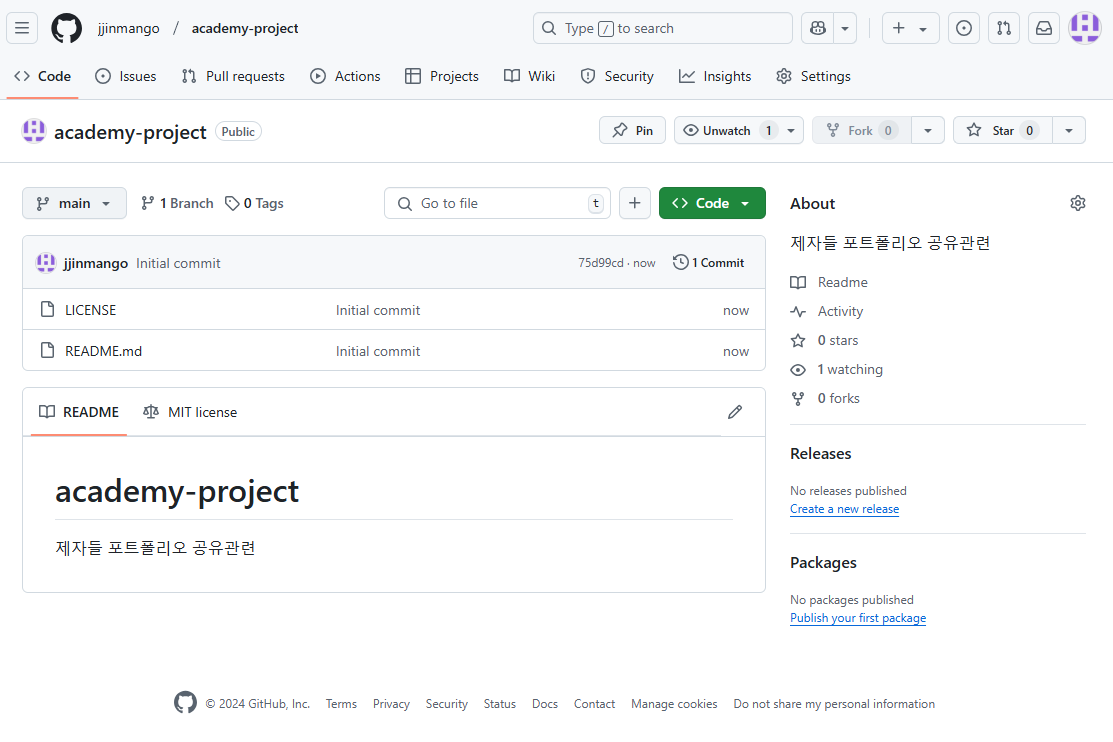Click the GitHub Octocat logo in header

(67, 28)
